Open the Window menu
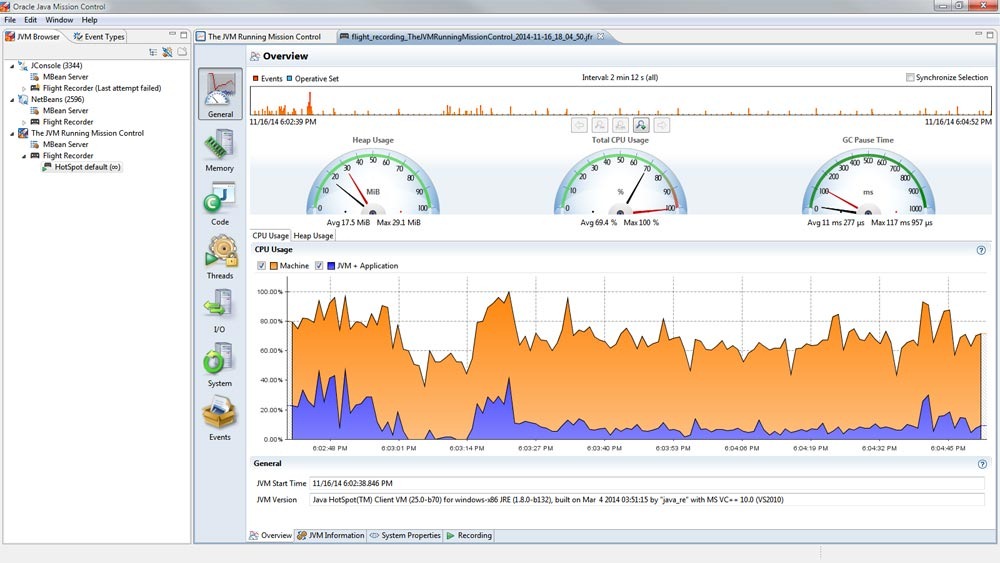Image resolution: width=1000 pixels, height=563 pixels. 59,20
